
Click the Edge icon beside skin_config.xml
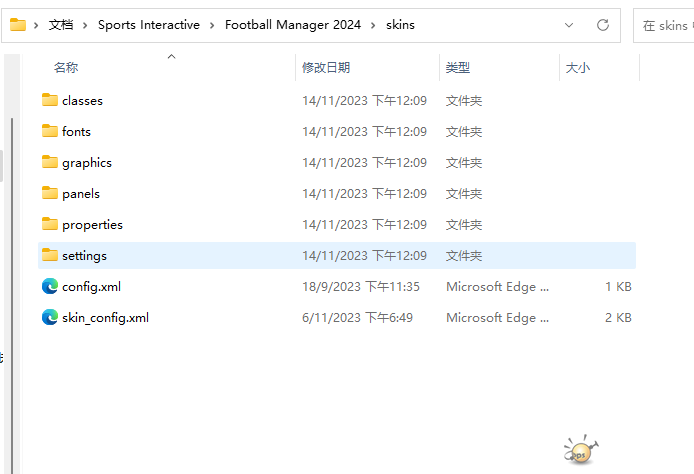(50, 317)
